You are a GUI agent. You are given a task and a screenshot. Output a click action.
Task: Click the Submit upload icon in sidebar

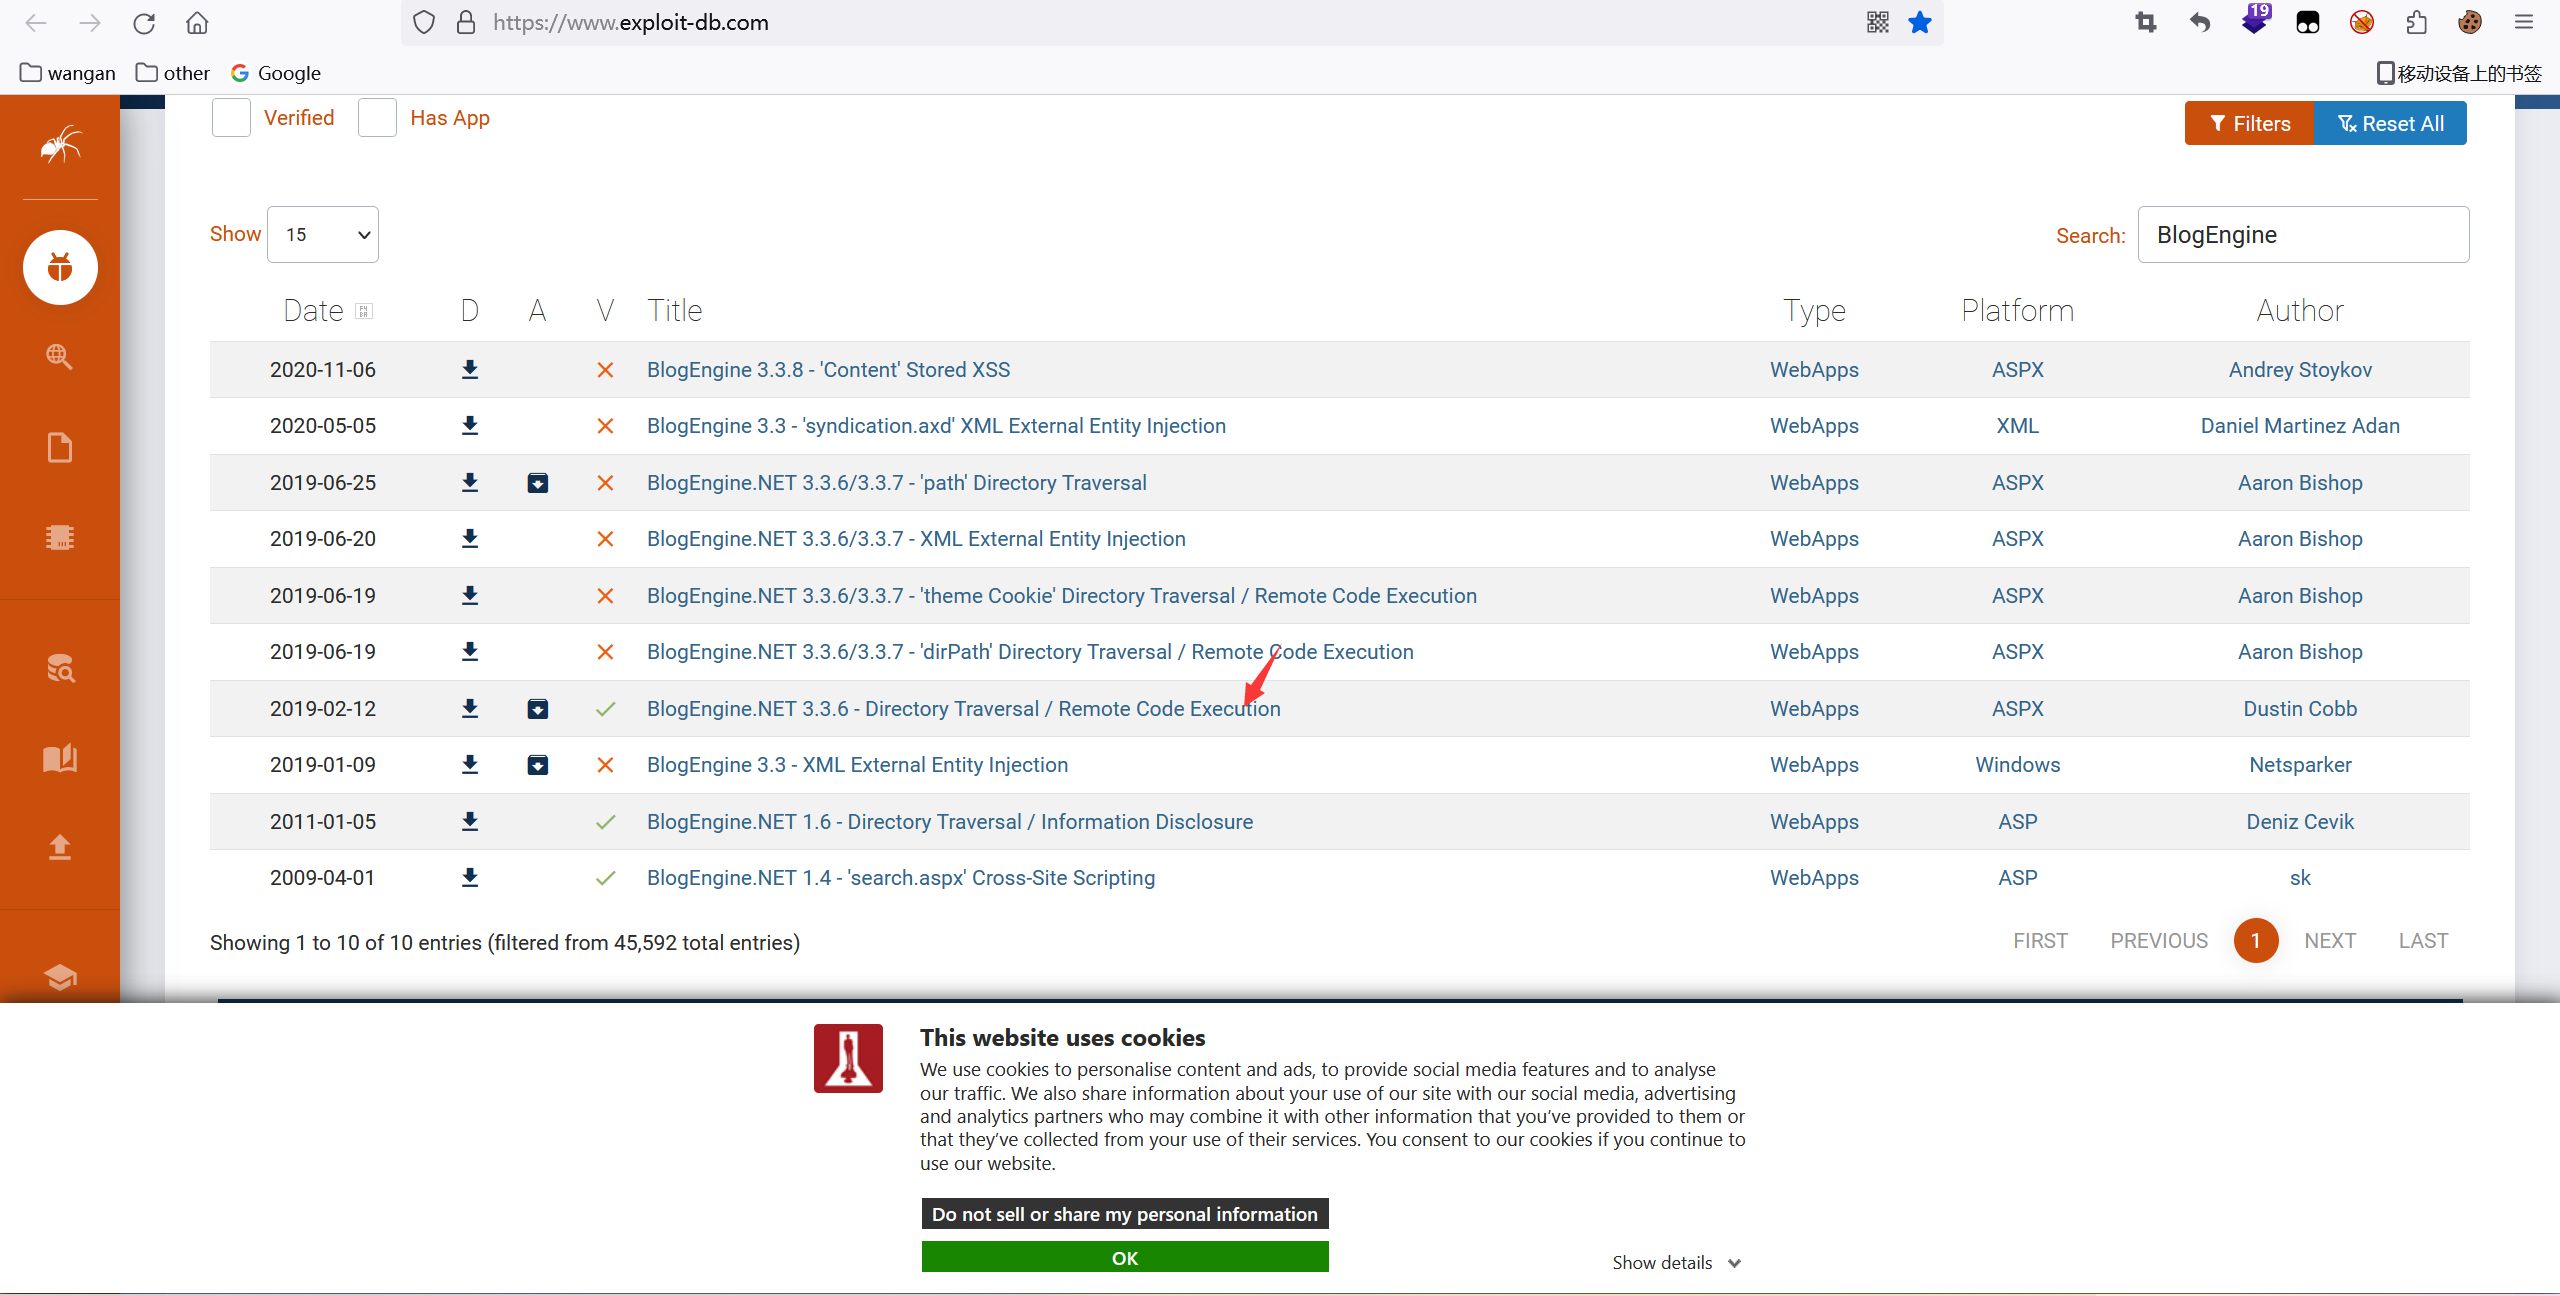pos(60,847)
